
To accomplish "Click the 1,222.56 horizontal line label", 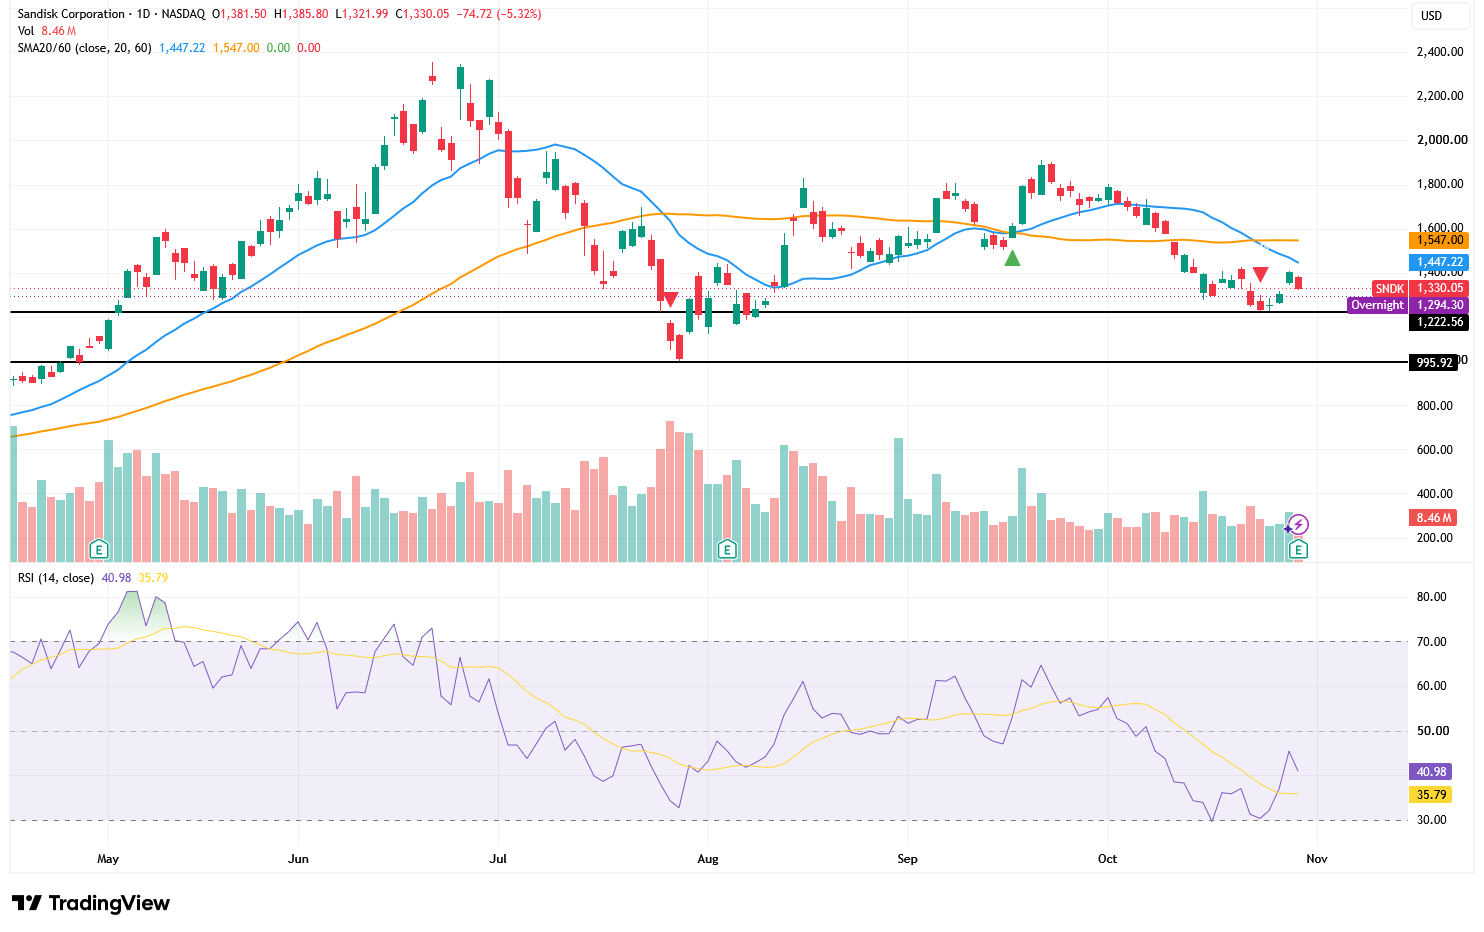I will [x=1439, y=322].
